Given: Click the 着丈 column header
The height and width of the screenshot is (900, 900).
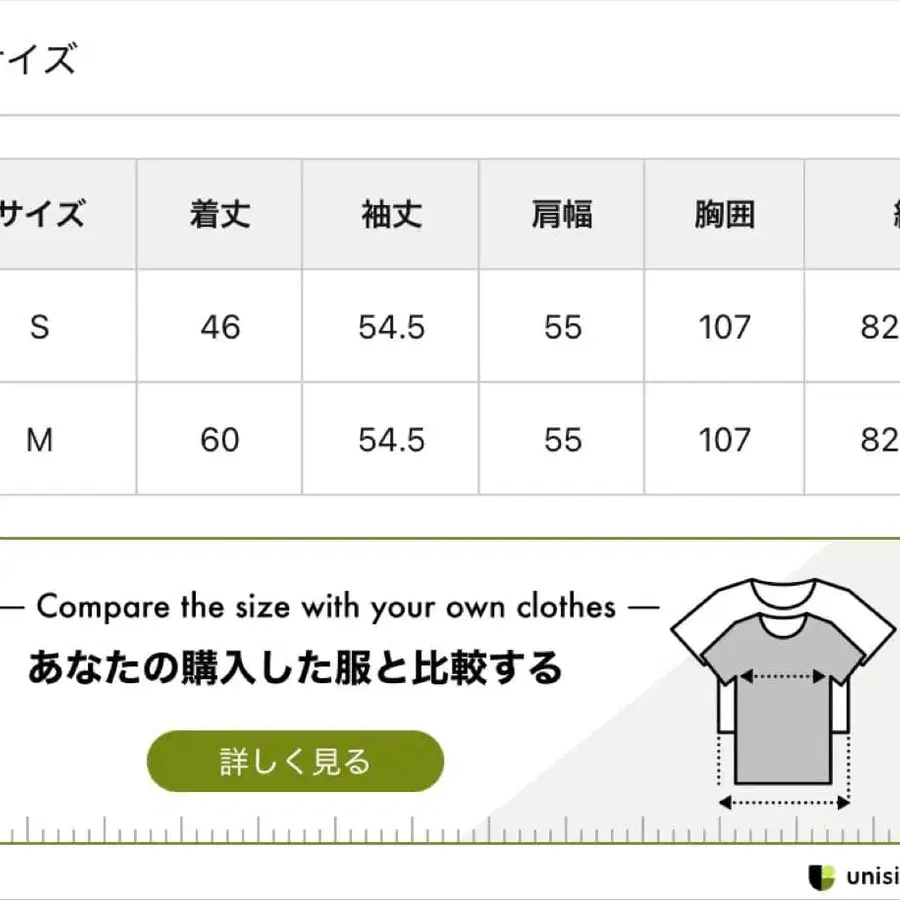Looking at the screenshot, I should [220, 214].
